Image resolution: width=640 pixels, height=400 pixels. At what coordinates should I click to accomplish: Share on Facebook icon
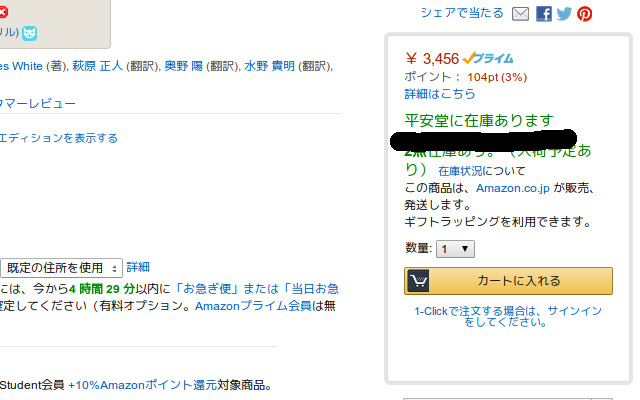click(x=544, y=14)
